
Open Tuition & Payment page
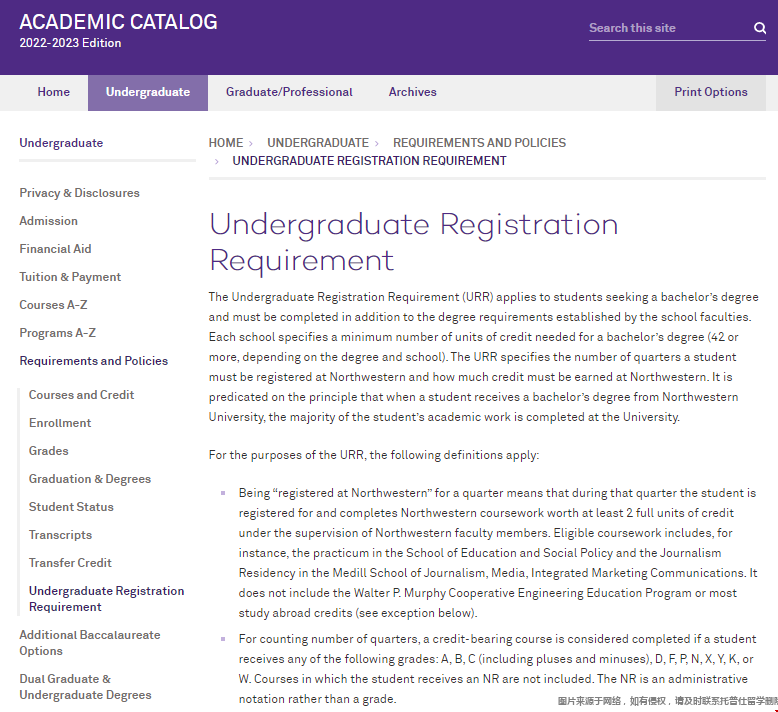(x=70, y=277)
